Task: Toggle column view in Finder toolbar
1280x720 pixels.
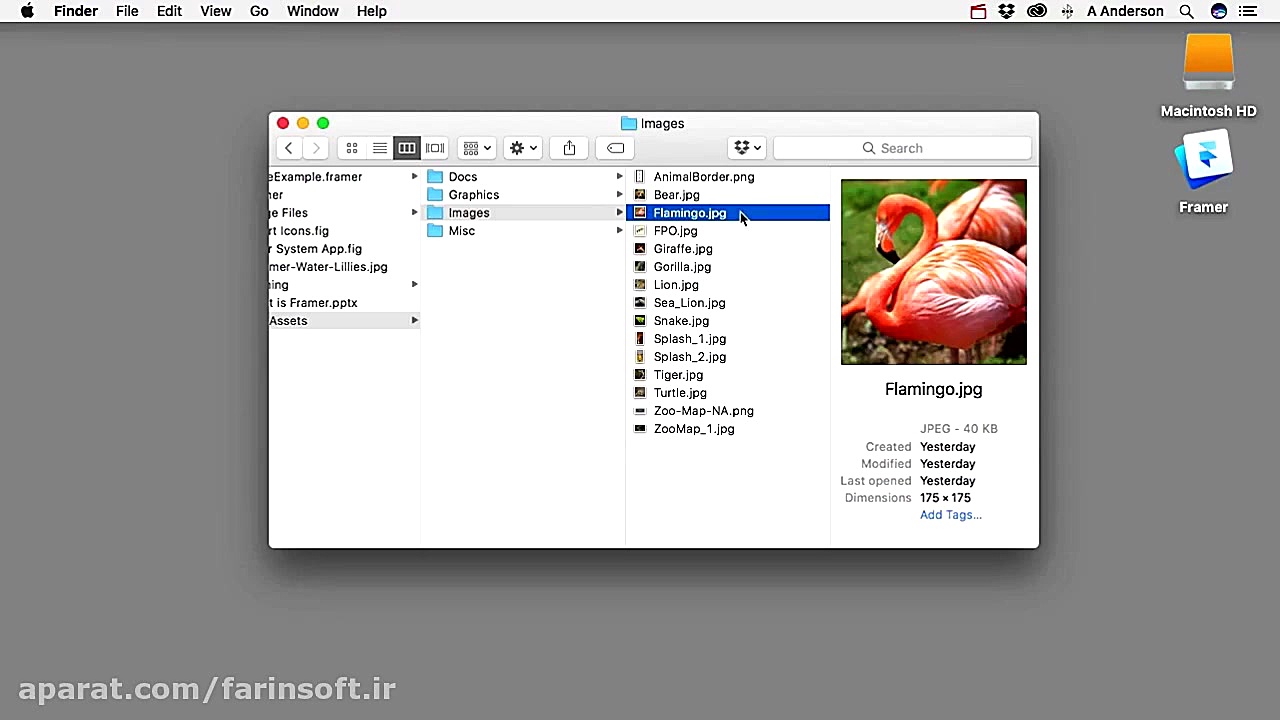Action: coord(407,148)
